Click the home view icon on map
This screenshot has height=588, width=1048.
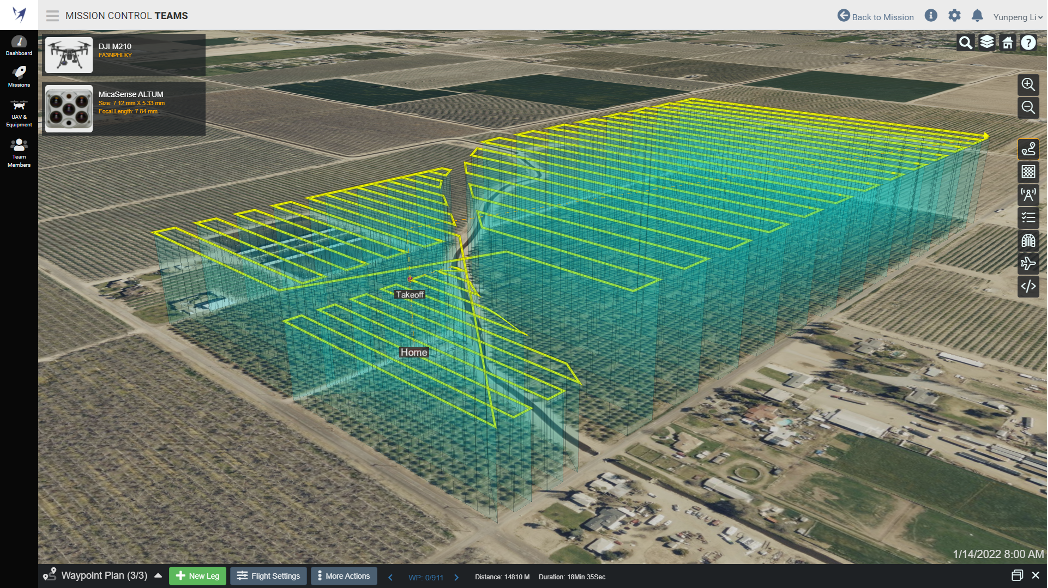[x=1007, y=43]
